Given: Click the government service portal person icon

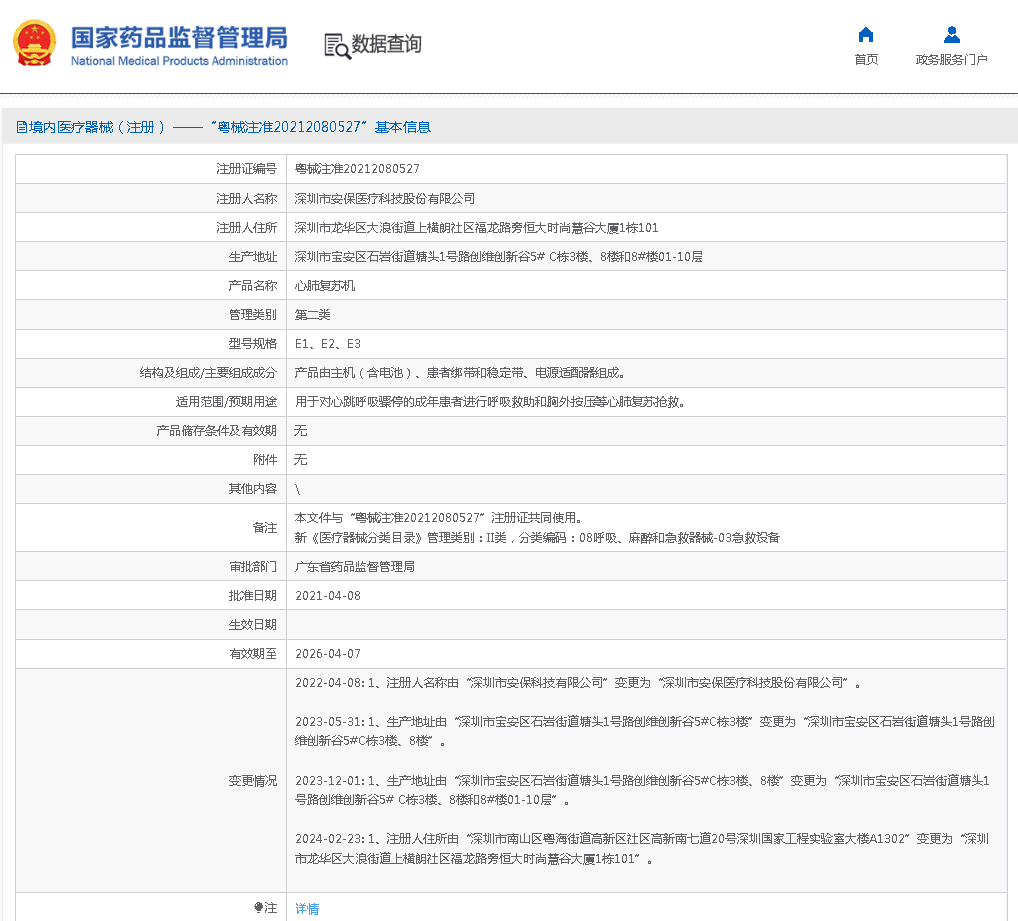Looking at the screenshot, I should click(951, 34).
